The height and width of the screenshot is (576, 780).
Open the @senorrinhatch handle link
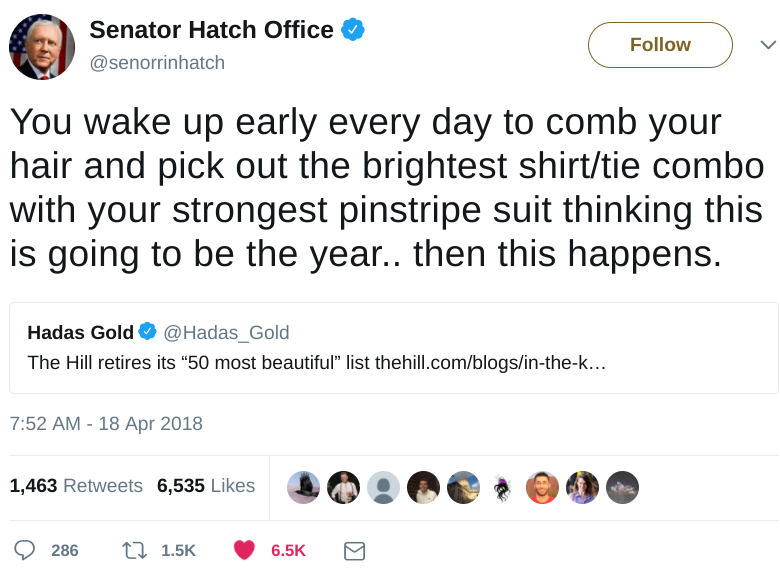coord(157,63)
